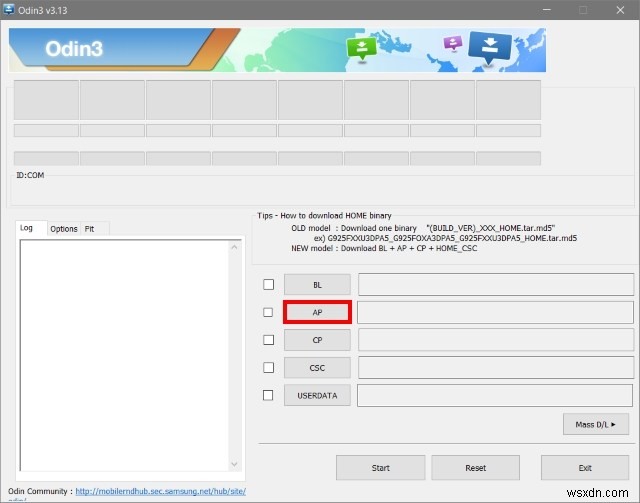Image resolution: width=640 pixels, height=503 pixels.
Task: Reset the Odin settings
Action: [476, 468]
